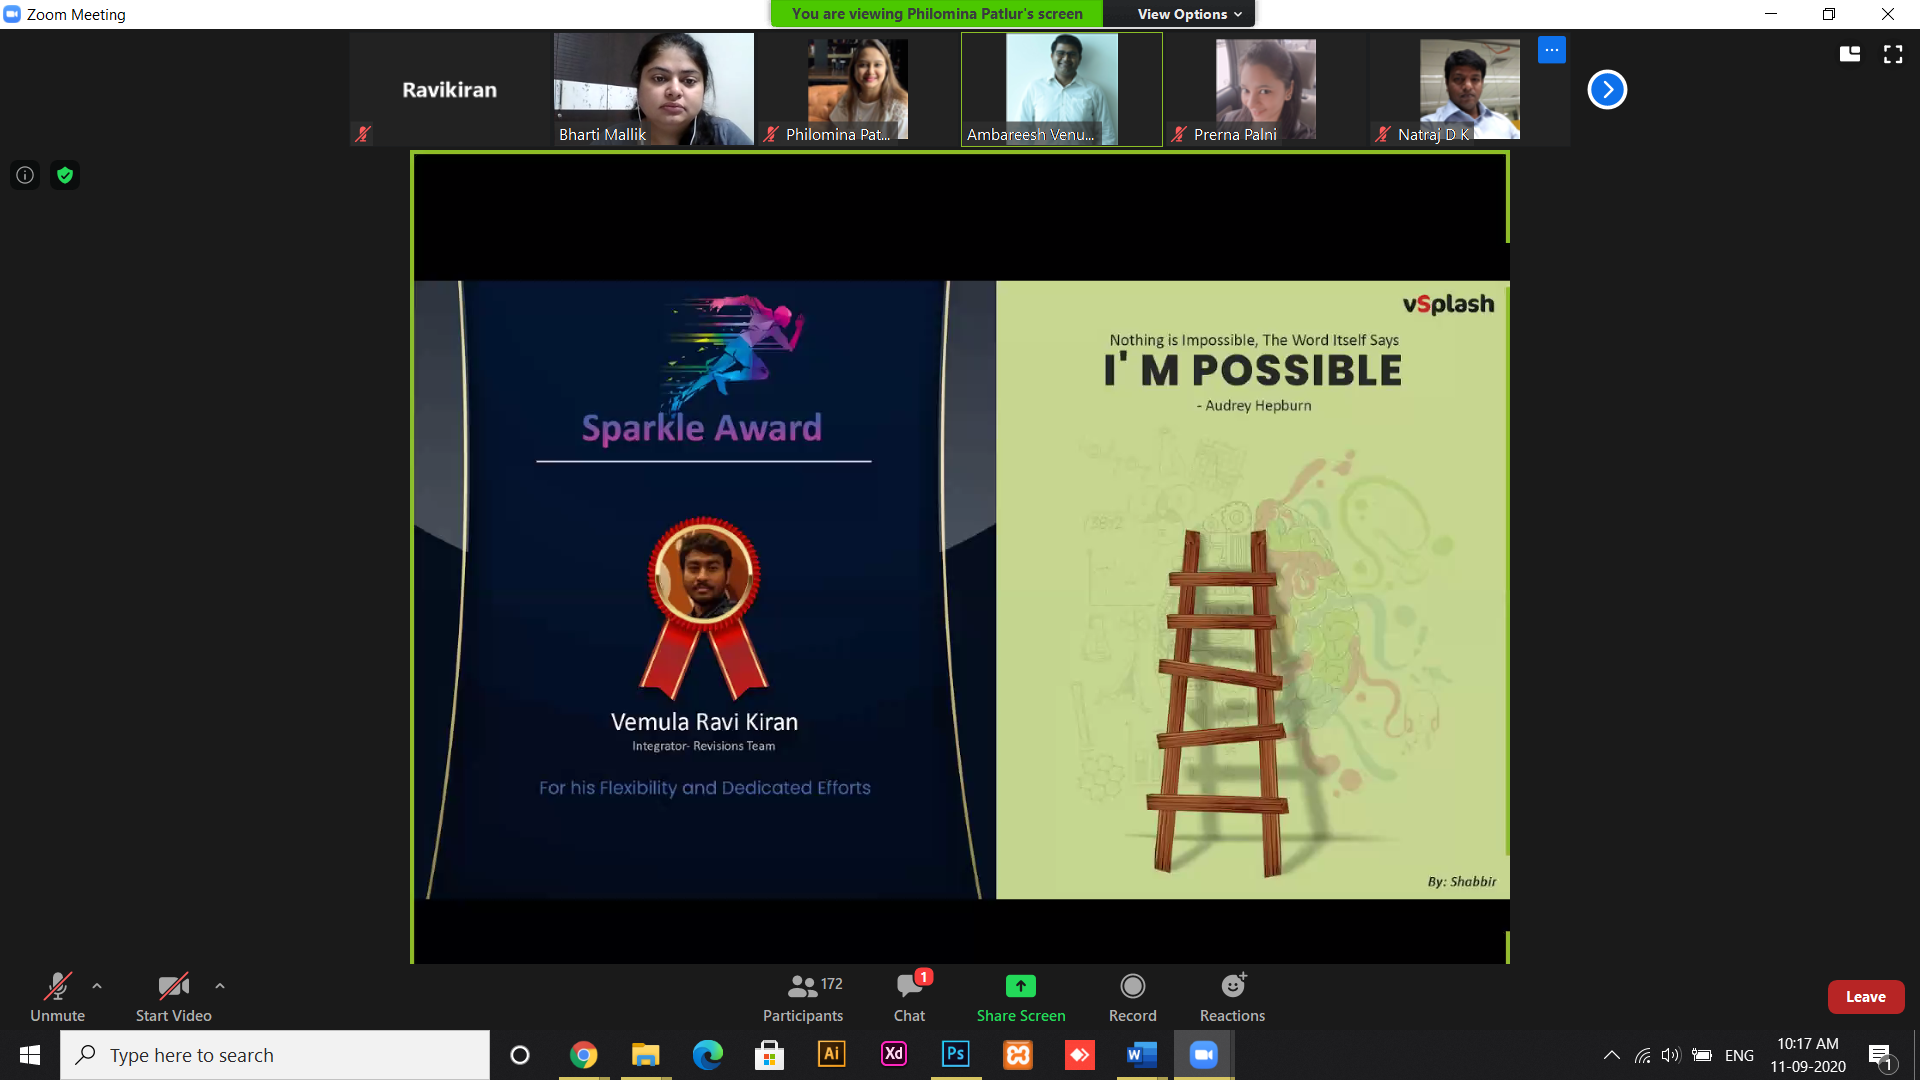The width and height of the screenshot is (1920, 1080).
Task: Start recording with the Record icon
Action: (x=1132, y=986)
